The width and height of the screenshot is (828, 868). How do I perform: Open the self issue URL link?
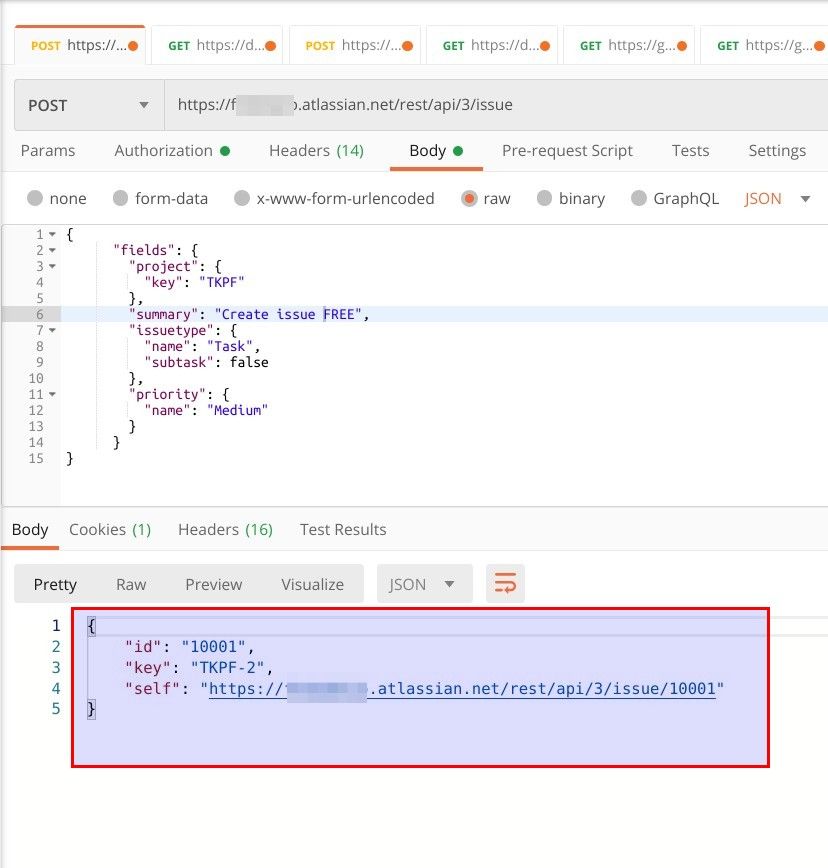tap(462, 689)
